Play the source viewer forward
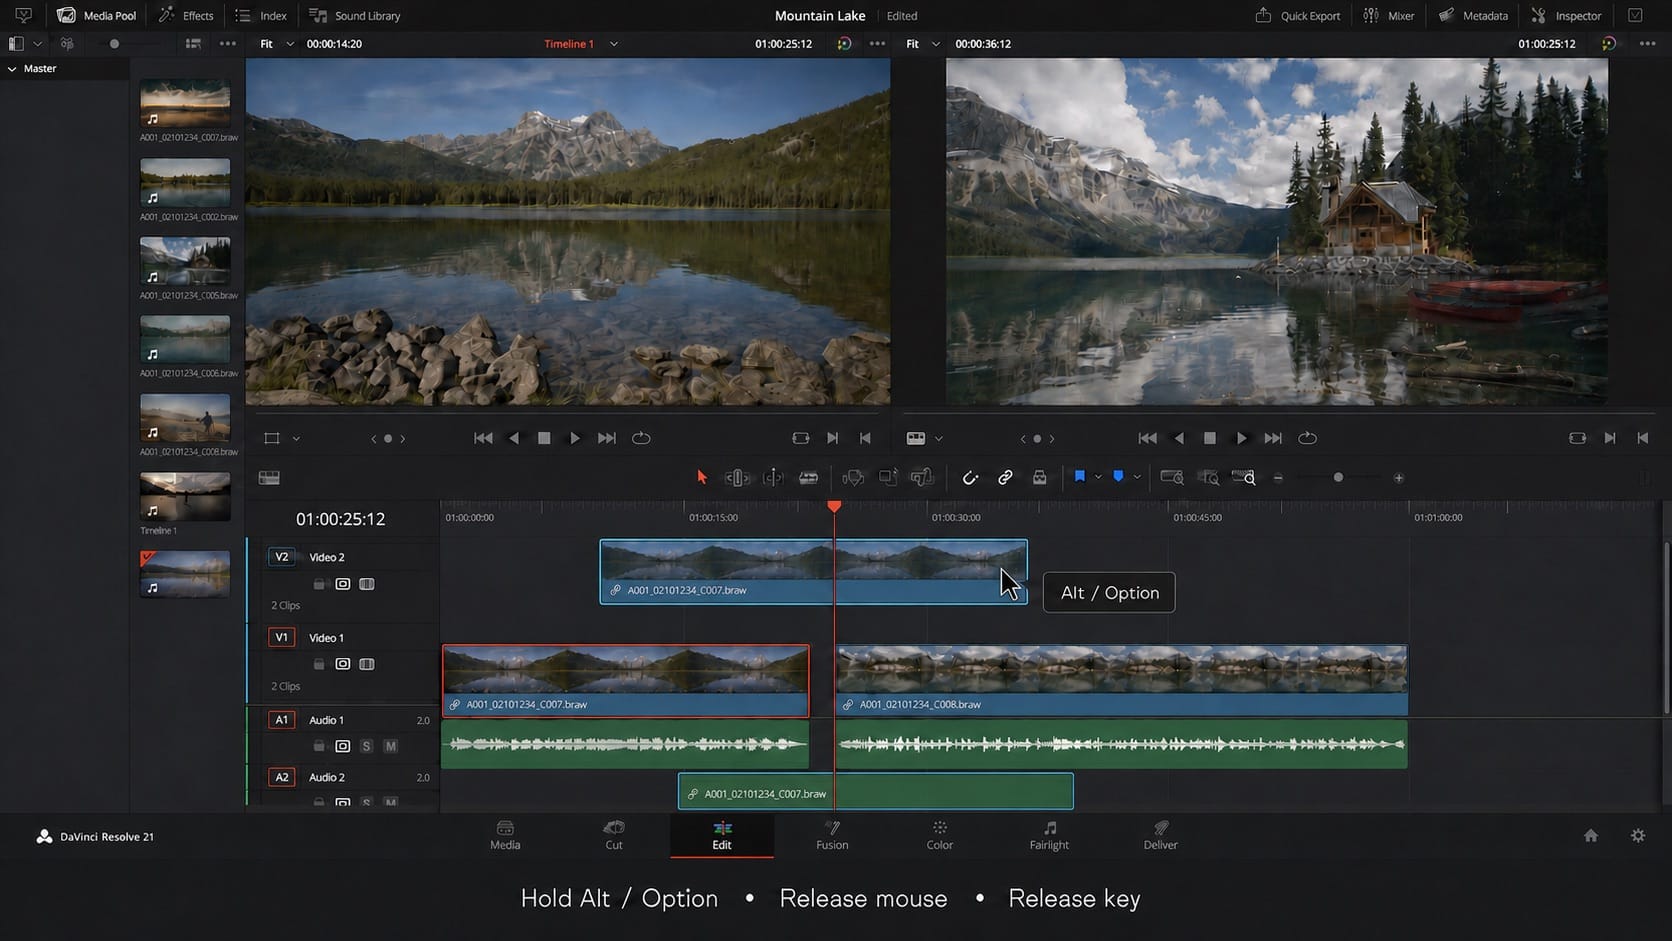This screenshot has height=941, width=1672. tap(575, 438)
